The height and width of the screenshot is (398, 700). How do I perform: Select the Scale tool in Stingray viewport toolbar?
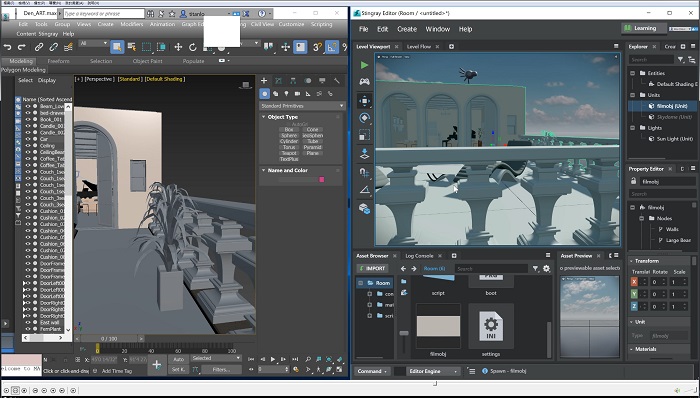pyautogui.click(x=364, y=136)
